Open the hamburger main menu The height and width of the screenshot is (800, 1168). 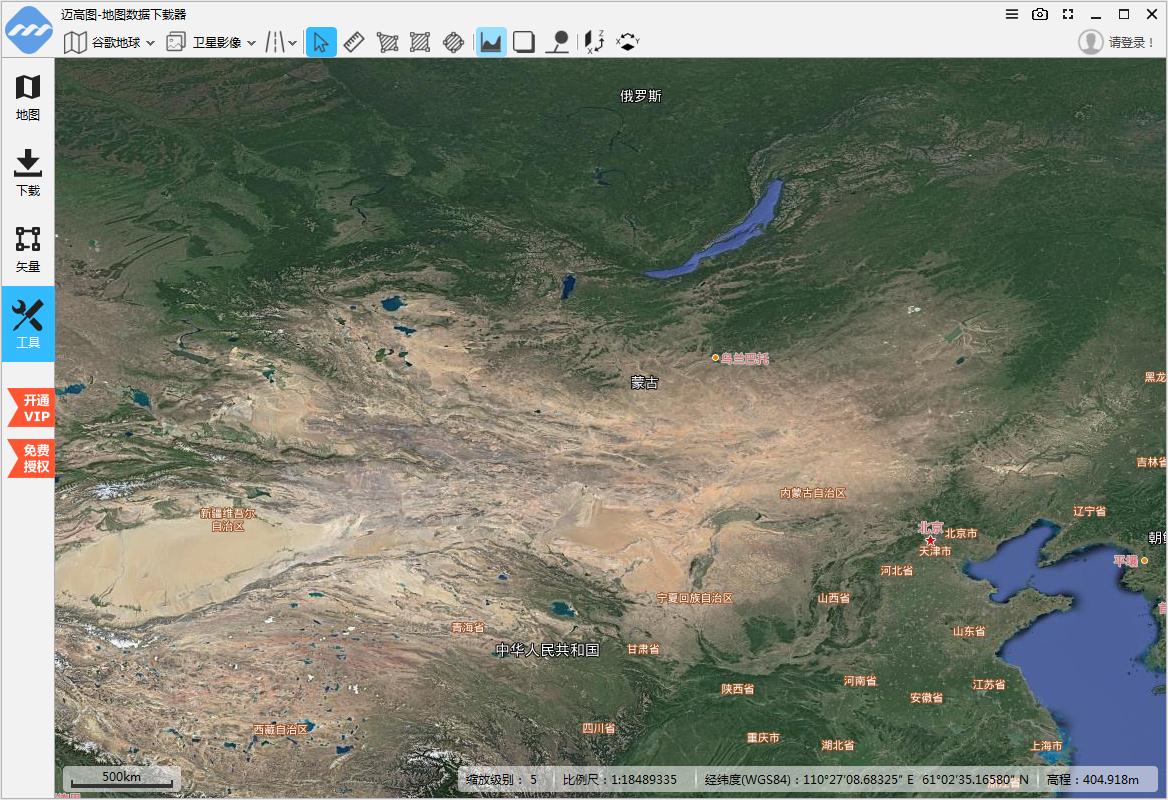[1012, 14]
